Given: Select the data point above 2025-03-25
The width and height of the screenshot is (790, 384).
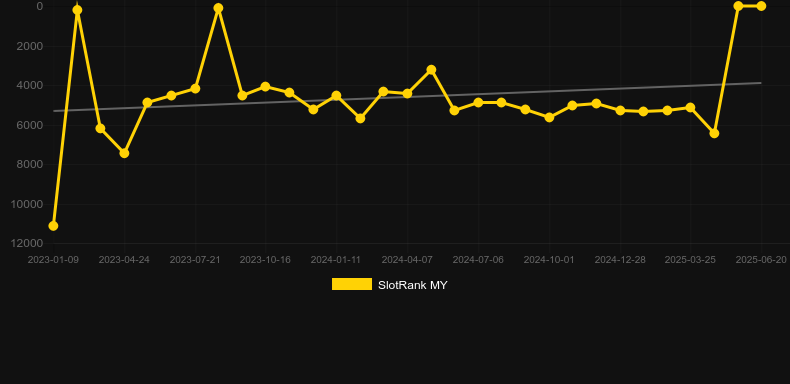Looking at the screenshot, I should tap(690, 107).
